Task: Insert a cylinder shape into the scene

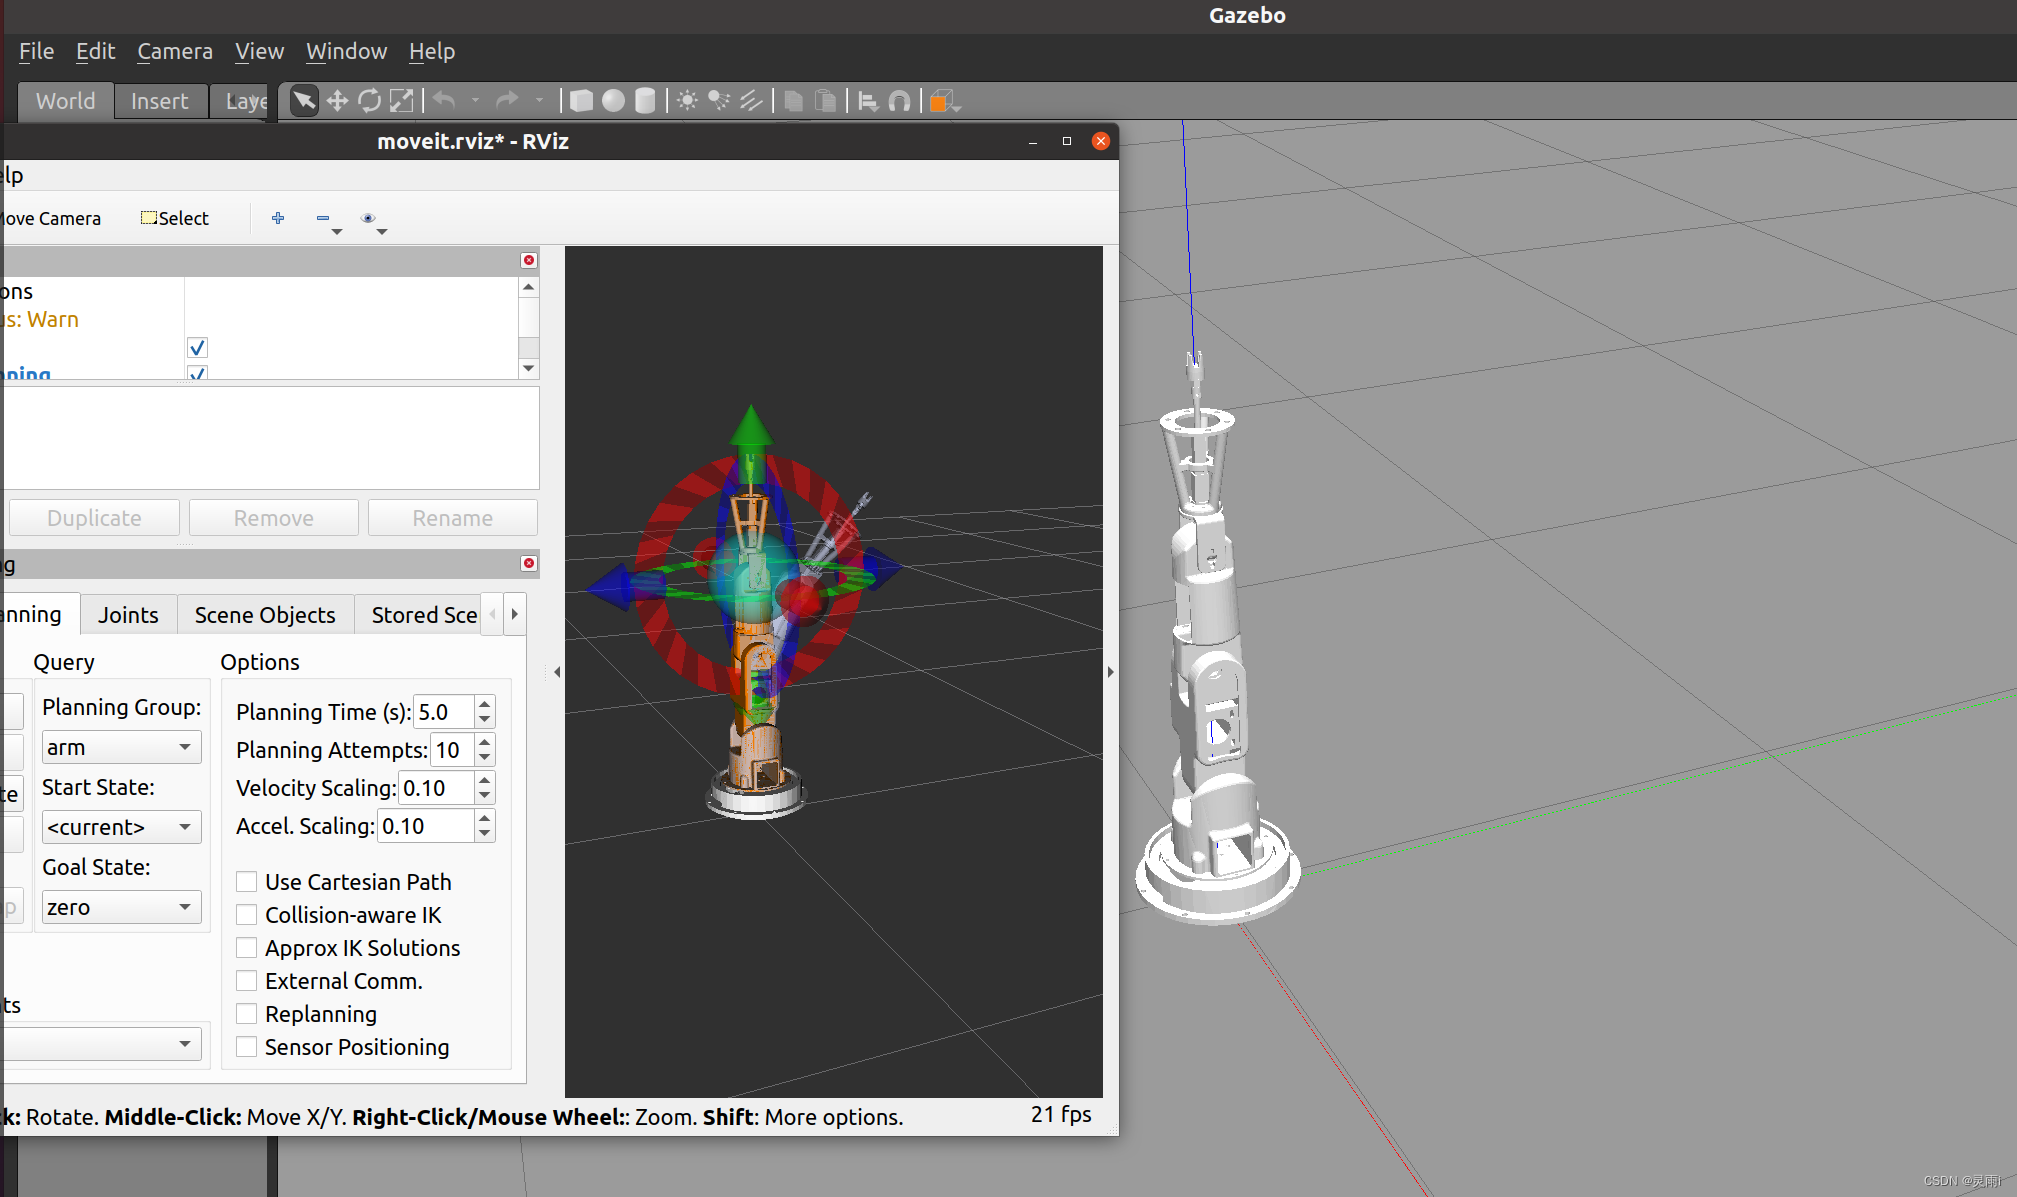Action: (x=645, y=101)
